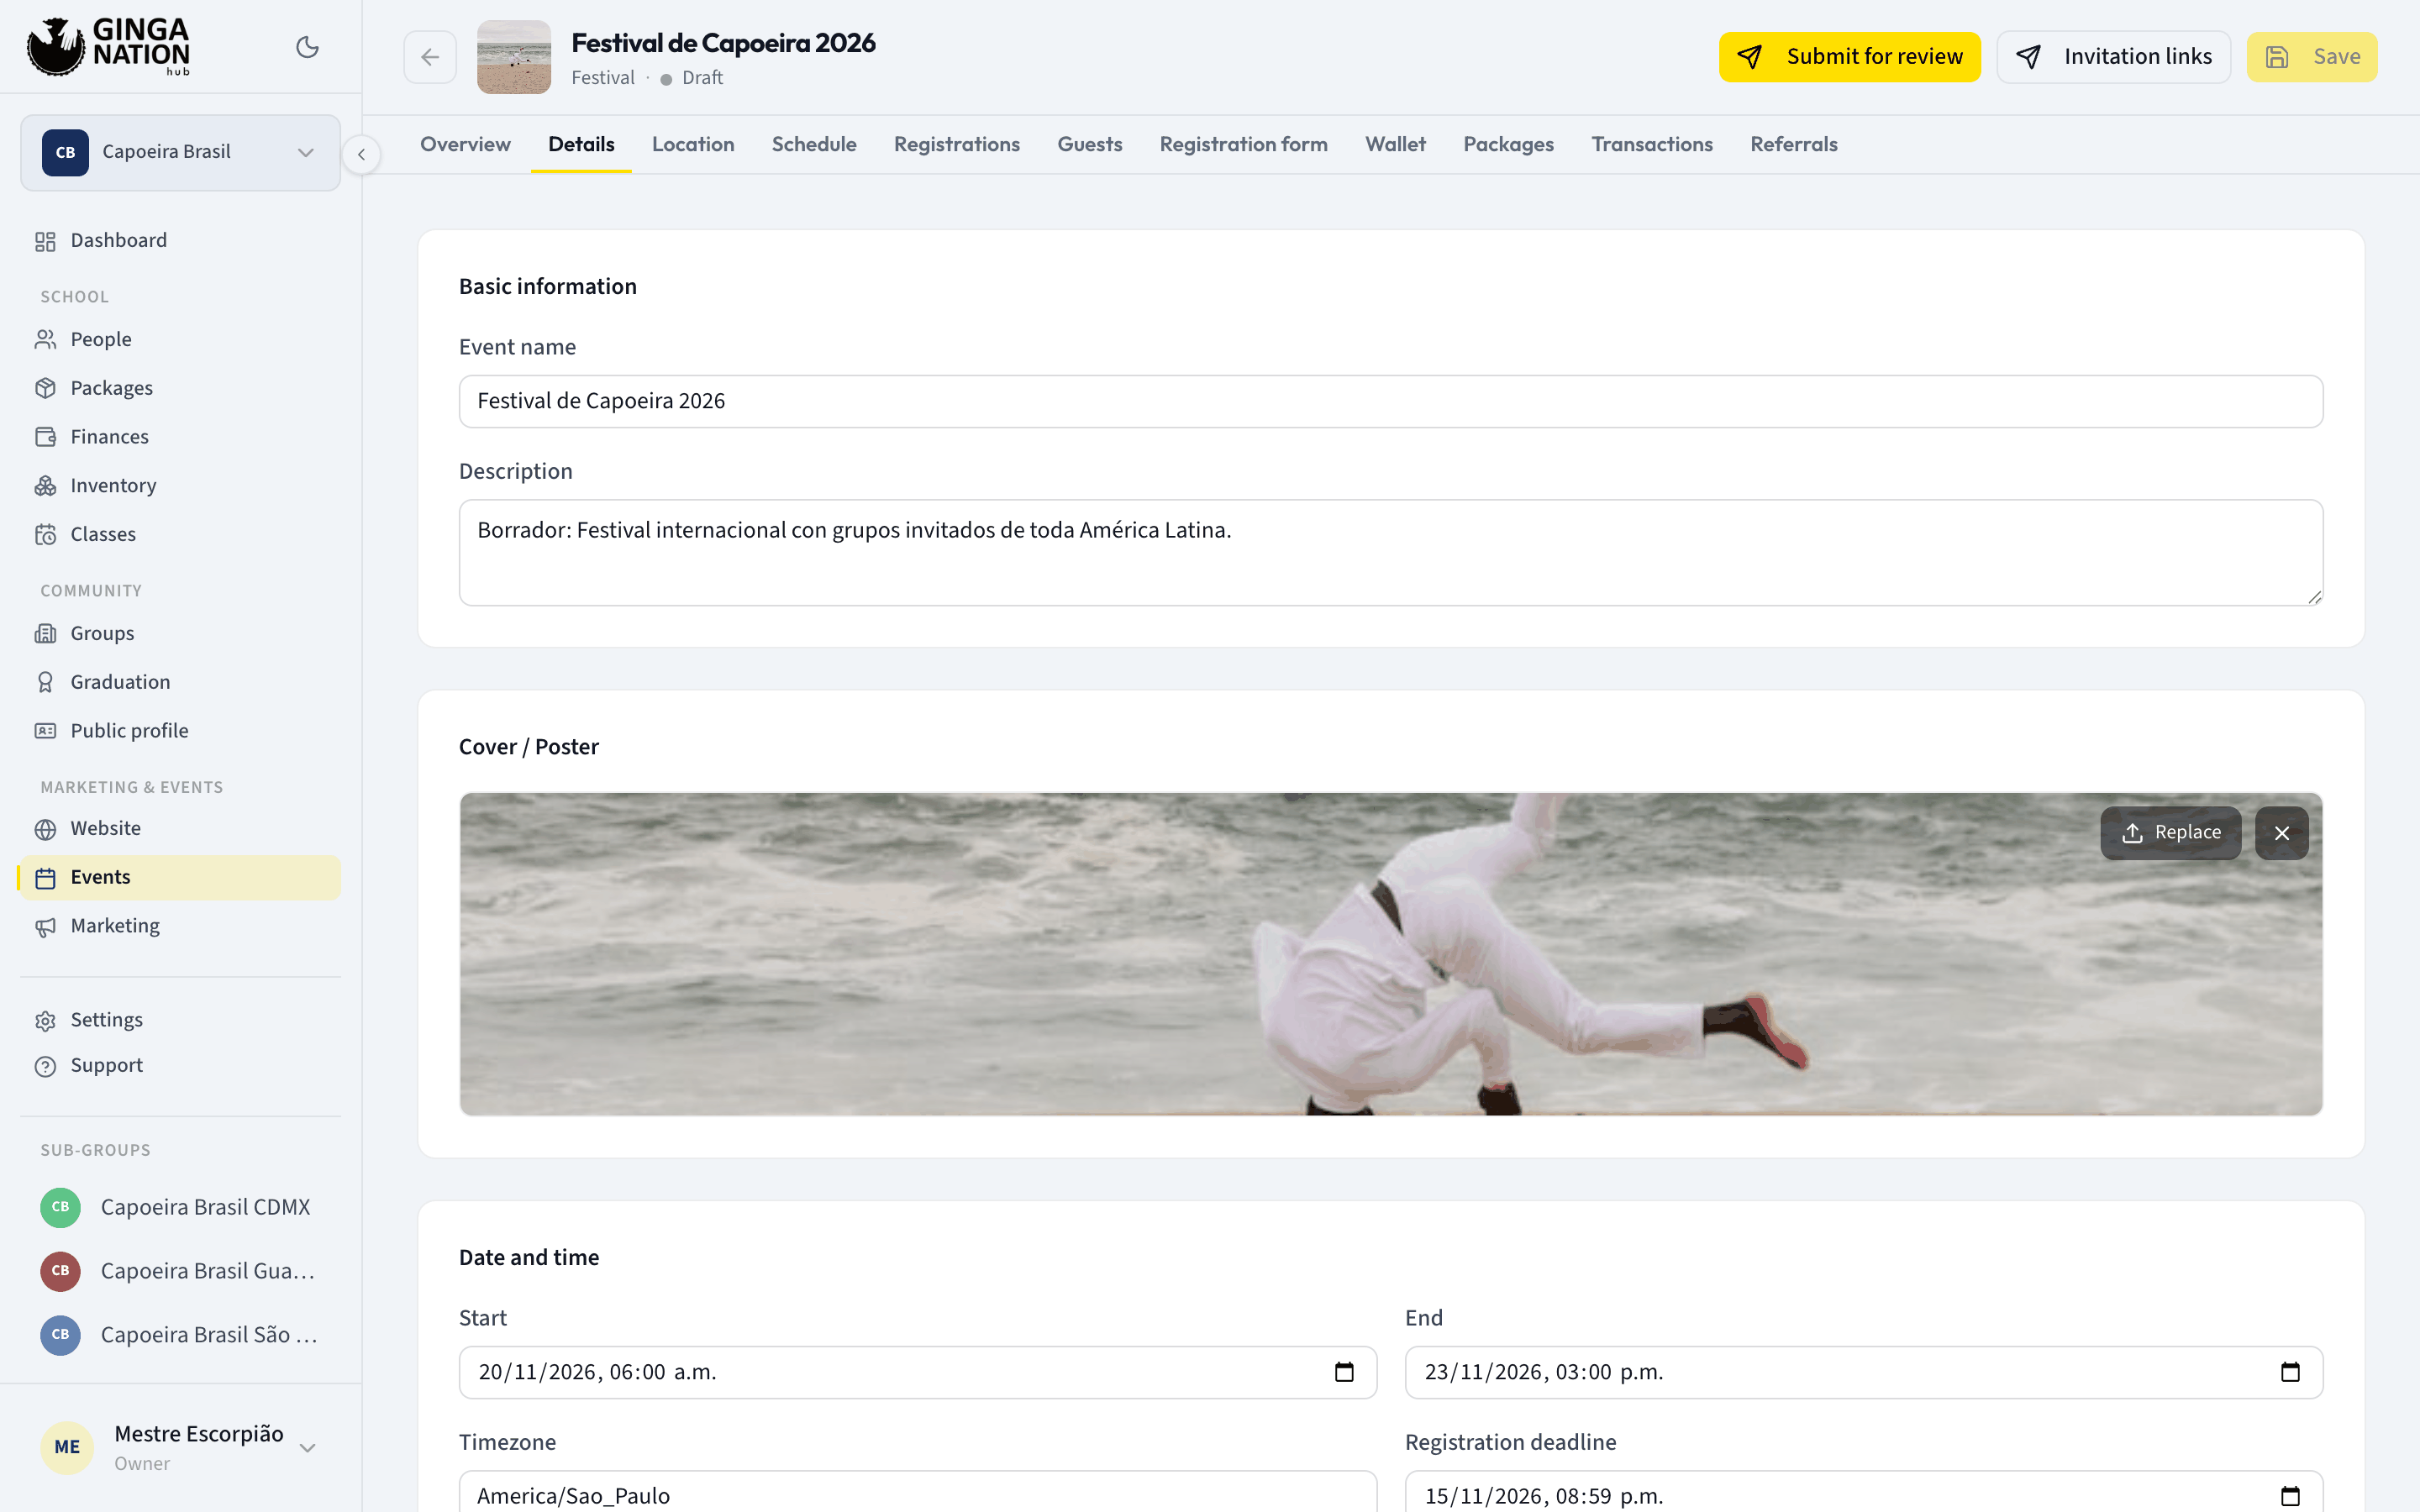Collapse the sidebar chevron
This screenshot has width=2420, height=1512.
click(361, 155)
